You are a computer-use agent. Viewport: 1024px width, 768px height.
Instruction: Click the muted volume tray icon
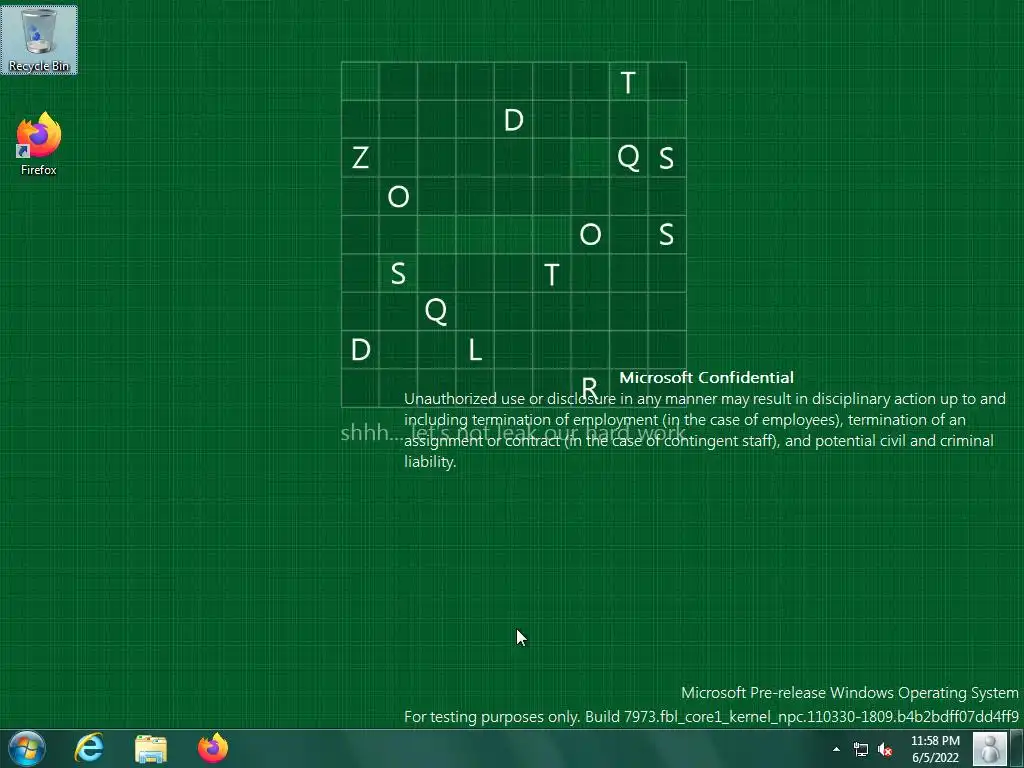[x=885, y=749]
